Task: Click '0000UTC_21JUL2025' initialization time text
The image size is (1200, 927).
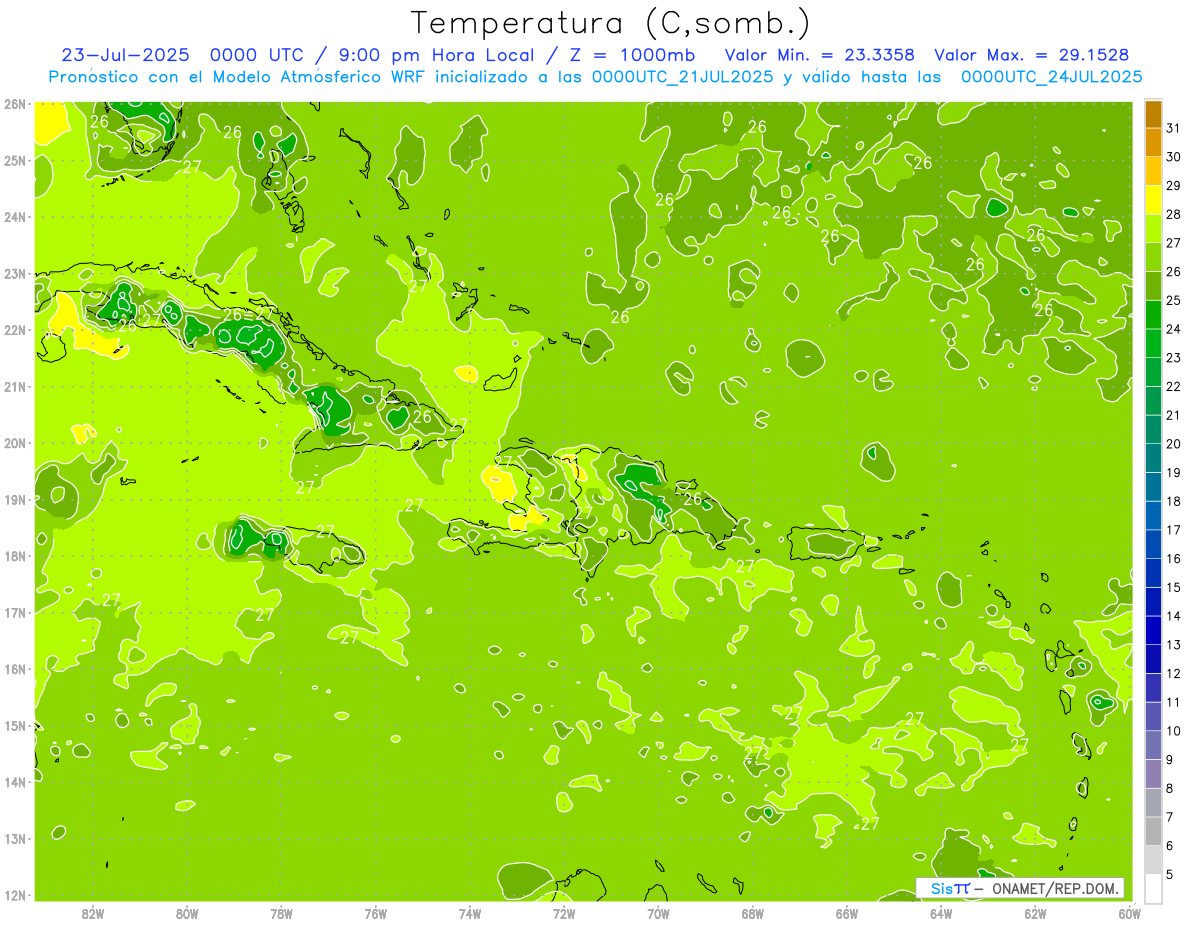Action: coord(682,77)
